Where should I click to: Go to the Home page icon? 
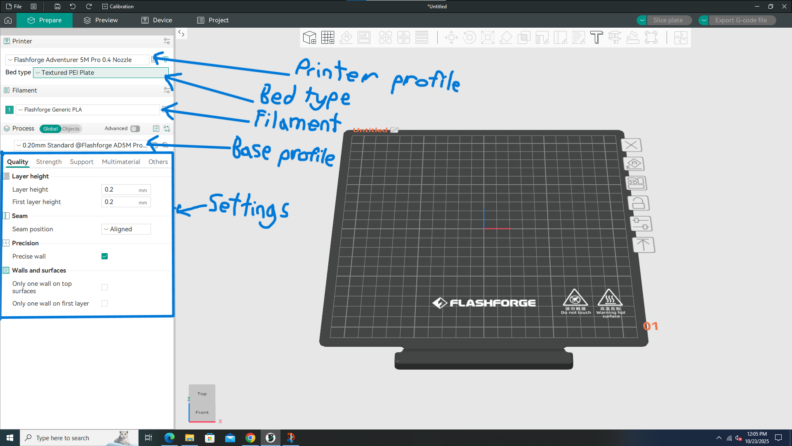[8, 20]
